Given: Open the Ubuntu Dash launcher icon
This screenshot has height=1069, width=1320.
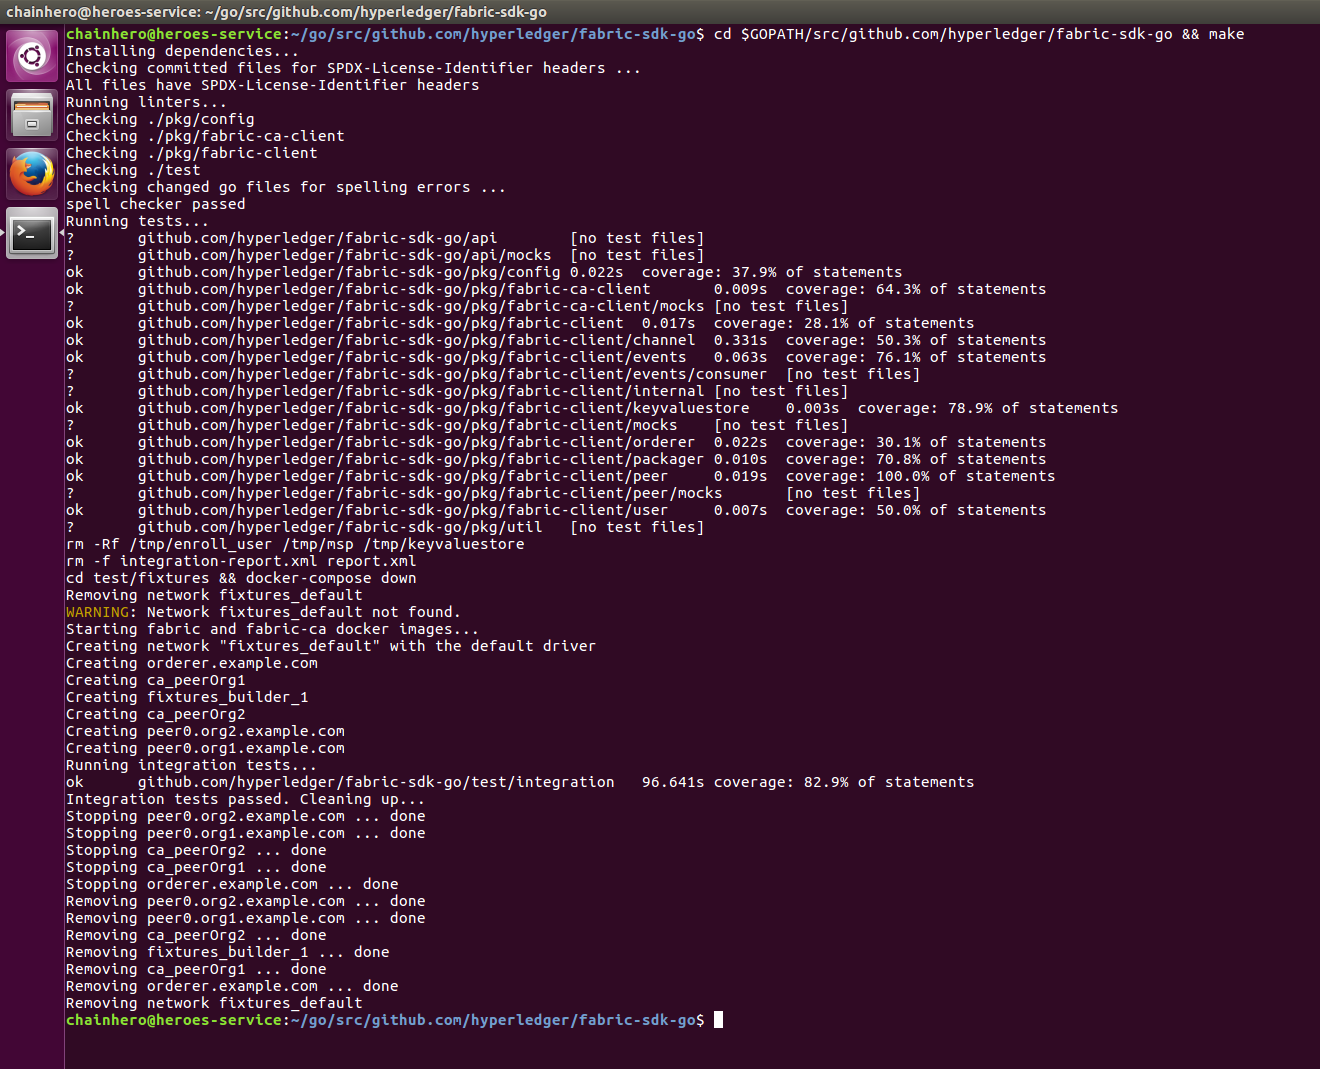Looking at the screenshot, I should tap(32, 56).
